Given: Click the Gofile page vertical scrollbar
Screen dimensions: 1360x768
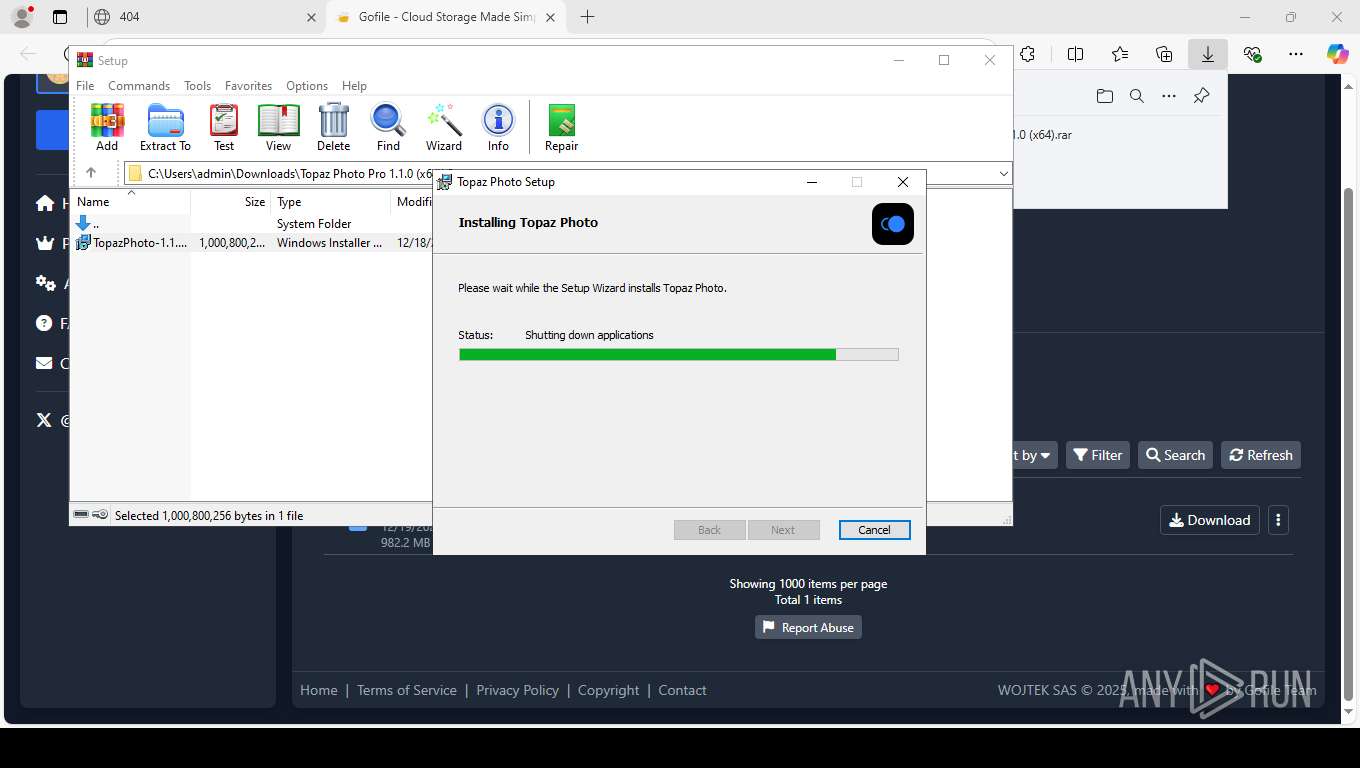Looking at the screenshot, I should 1348,444.
